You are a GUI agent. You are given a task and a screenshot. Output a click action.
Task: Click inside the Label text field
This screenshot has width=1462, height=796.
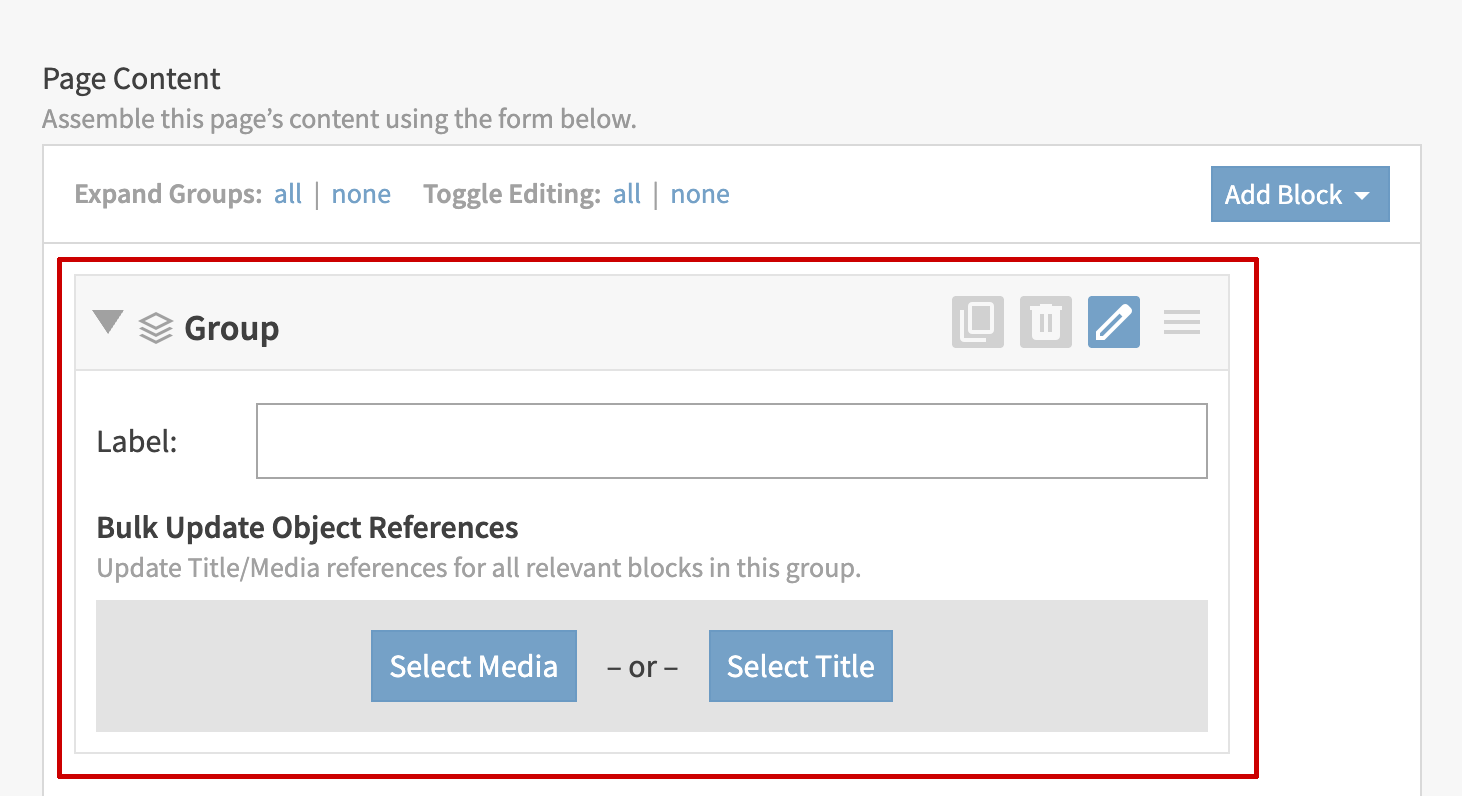730,440
